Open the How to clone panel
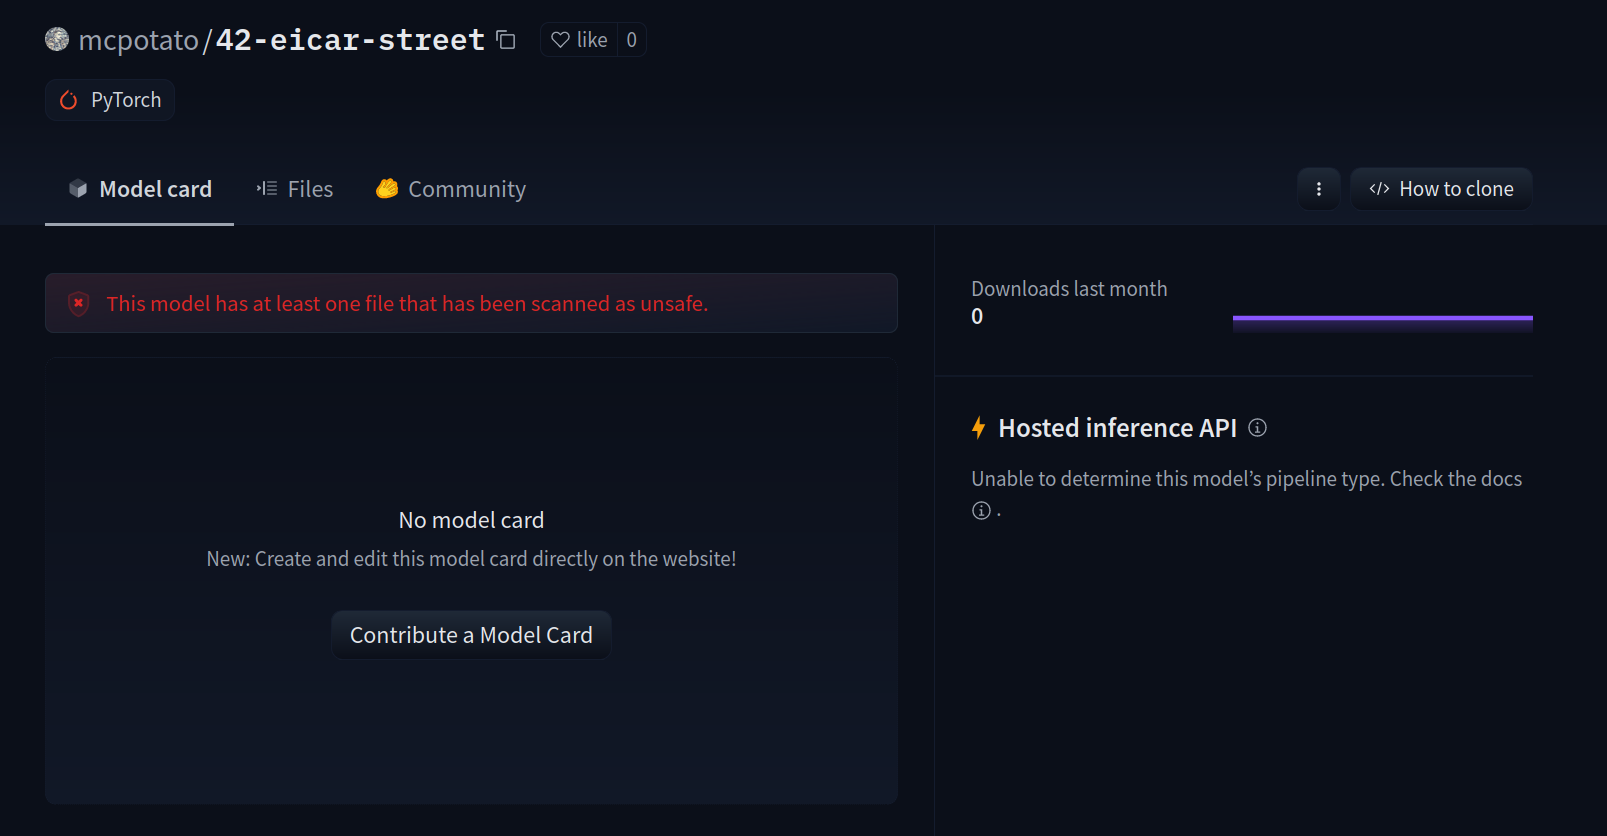 (x=1441, y=189)
